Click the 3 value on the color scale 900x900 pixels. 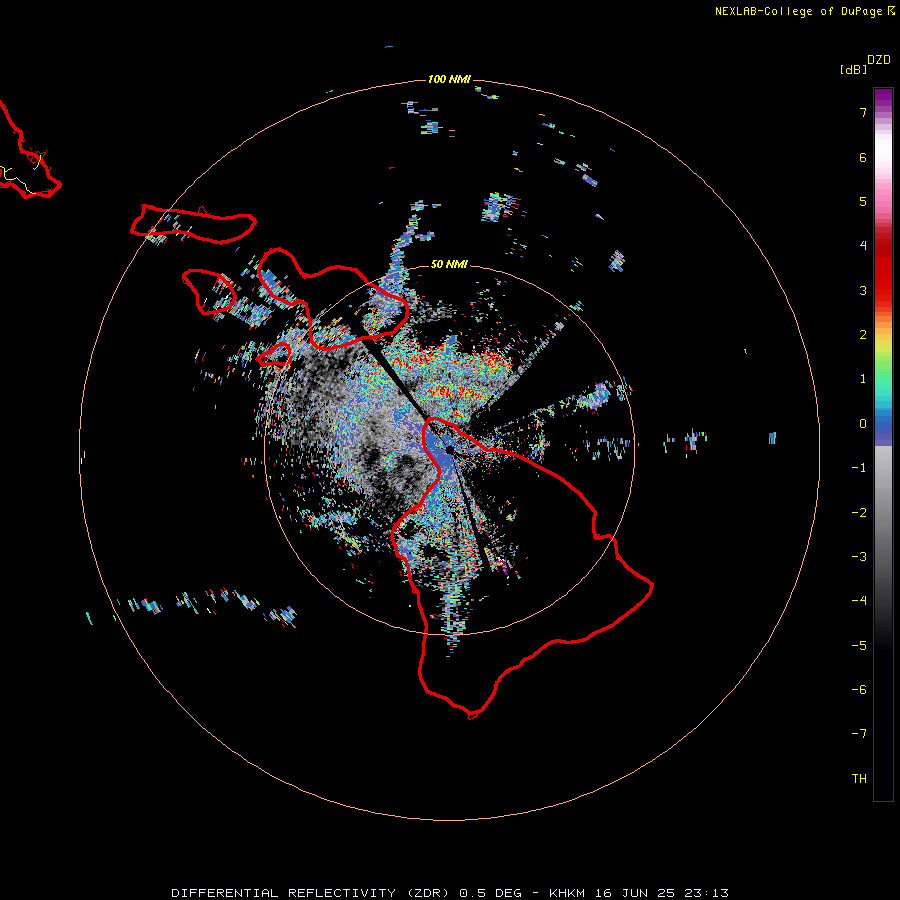click(x=863, y=290)
